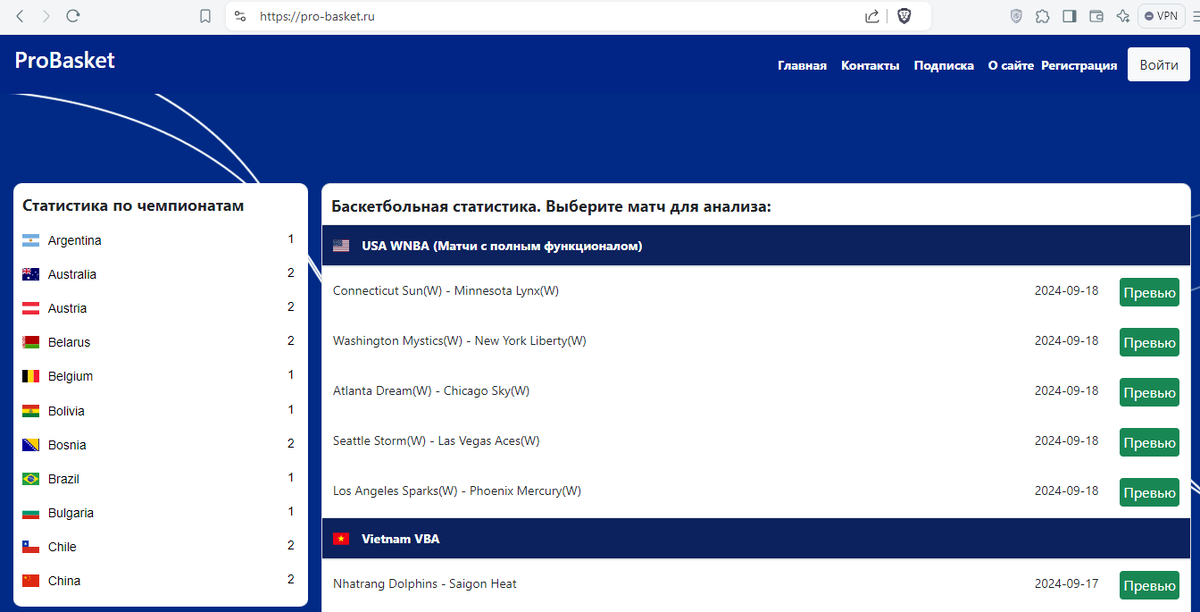1200x612 pixels.
Task: Share the page via the share icon
Action: pos(872,16)
